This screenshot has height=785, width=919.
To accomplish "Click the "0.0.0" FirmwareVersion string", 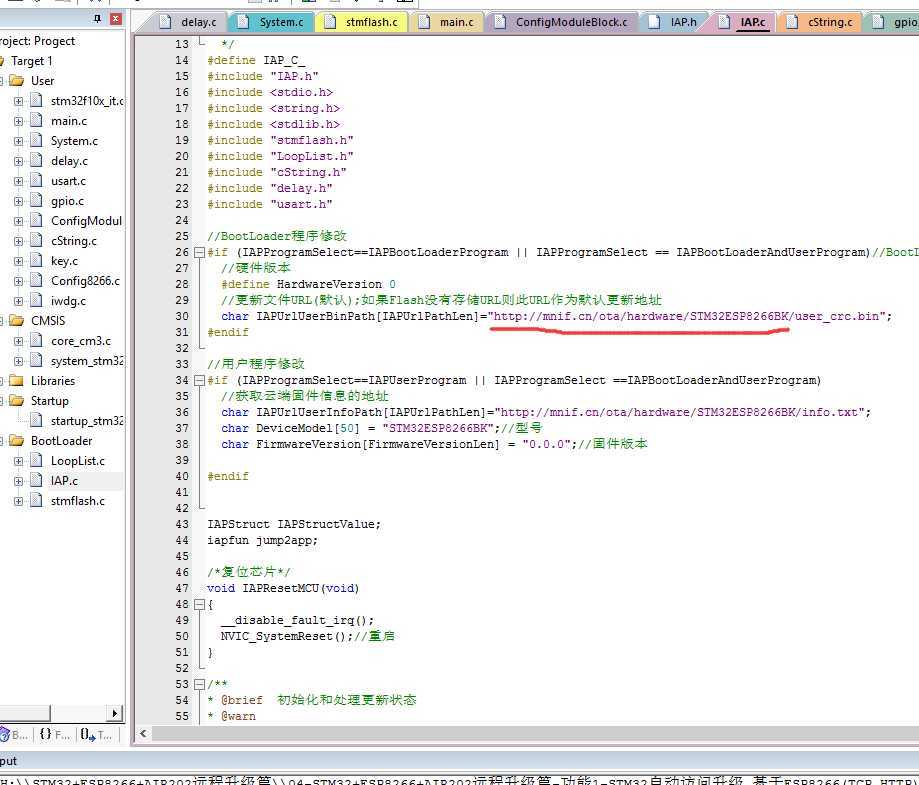I will [x=546, y=444].
